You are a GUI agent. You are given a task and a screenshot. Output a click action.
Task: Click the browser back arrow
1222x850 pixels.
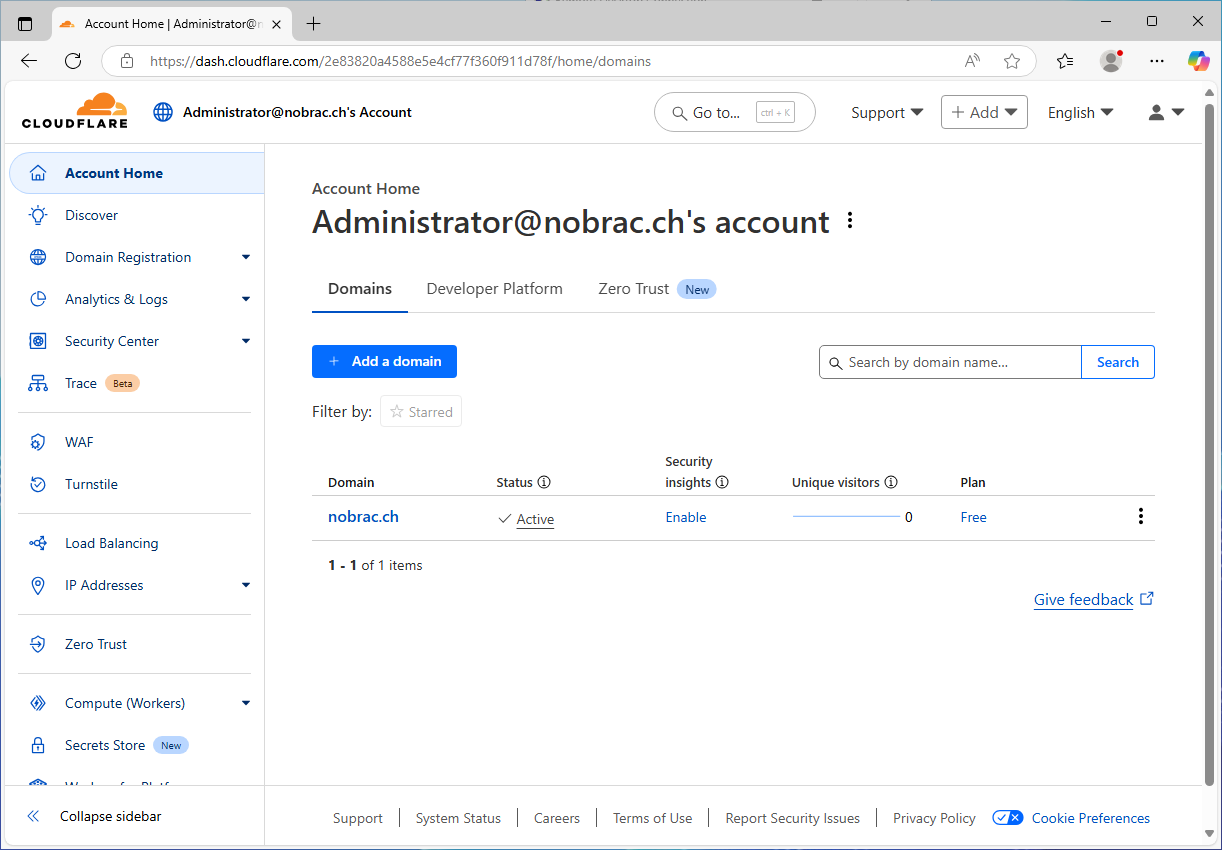29,61
